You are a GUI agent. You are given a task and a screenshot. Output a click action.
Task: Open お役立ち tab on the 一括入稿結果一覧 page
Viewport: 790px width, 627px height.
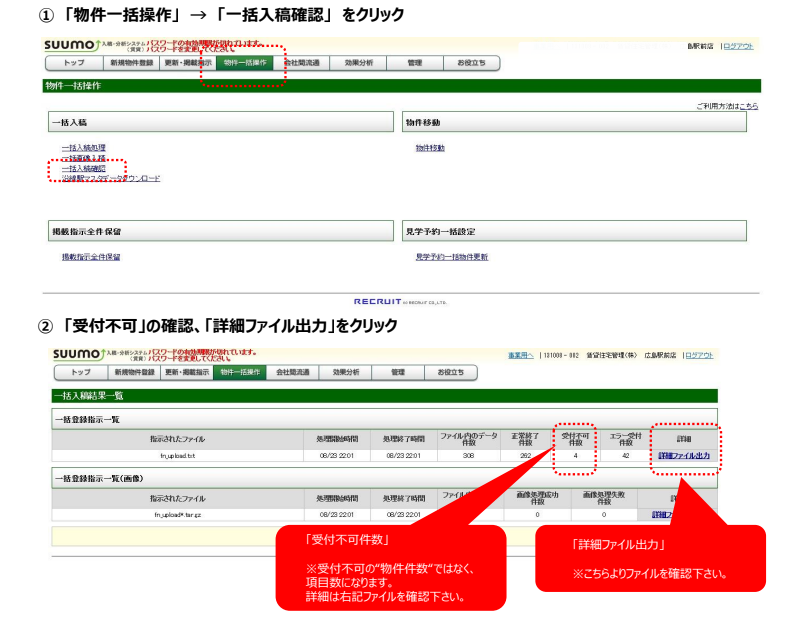pos(450,372)
